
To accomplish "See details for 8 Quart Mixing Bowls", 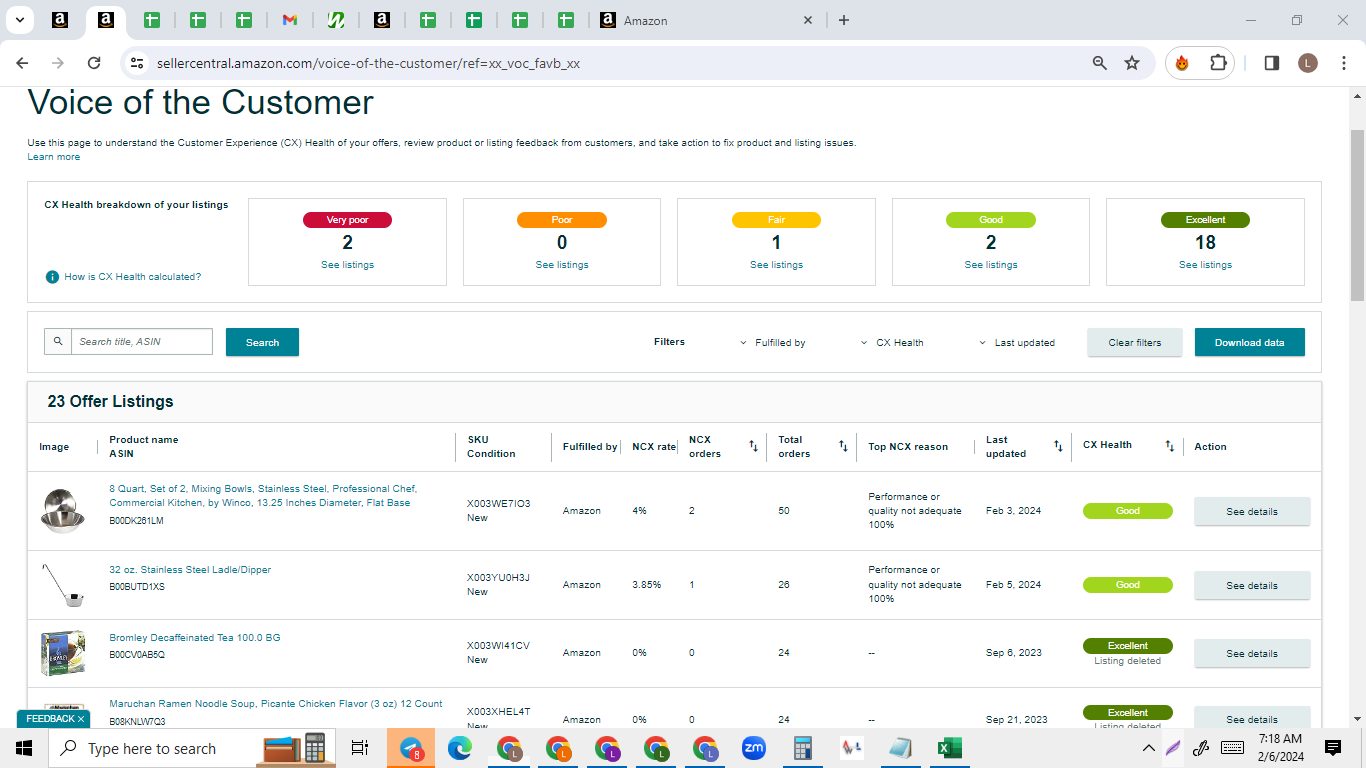I will (1252, 511).
